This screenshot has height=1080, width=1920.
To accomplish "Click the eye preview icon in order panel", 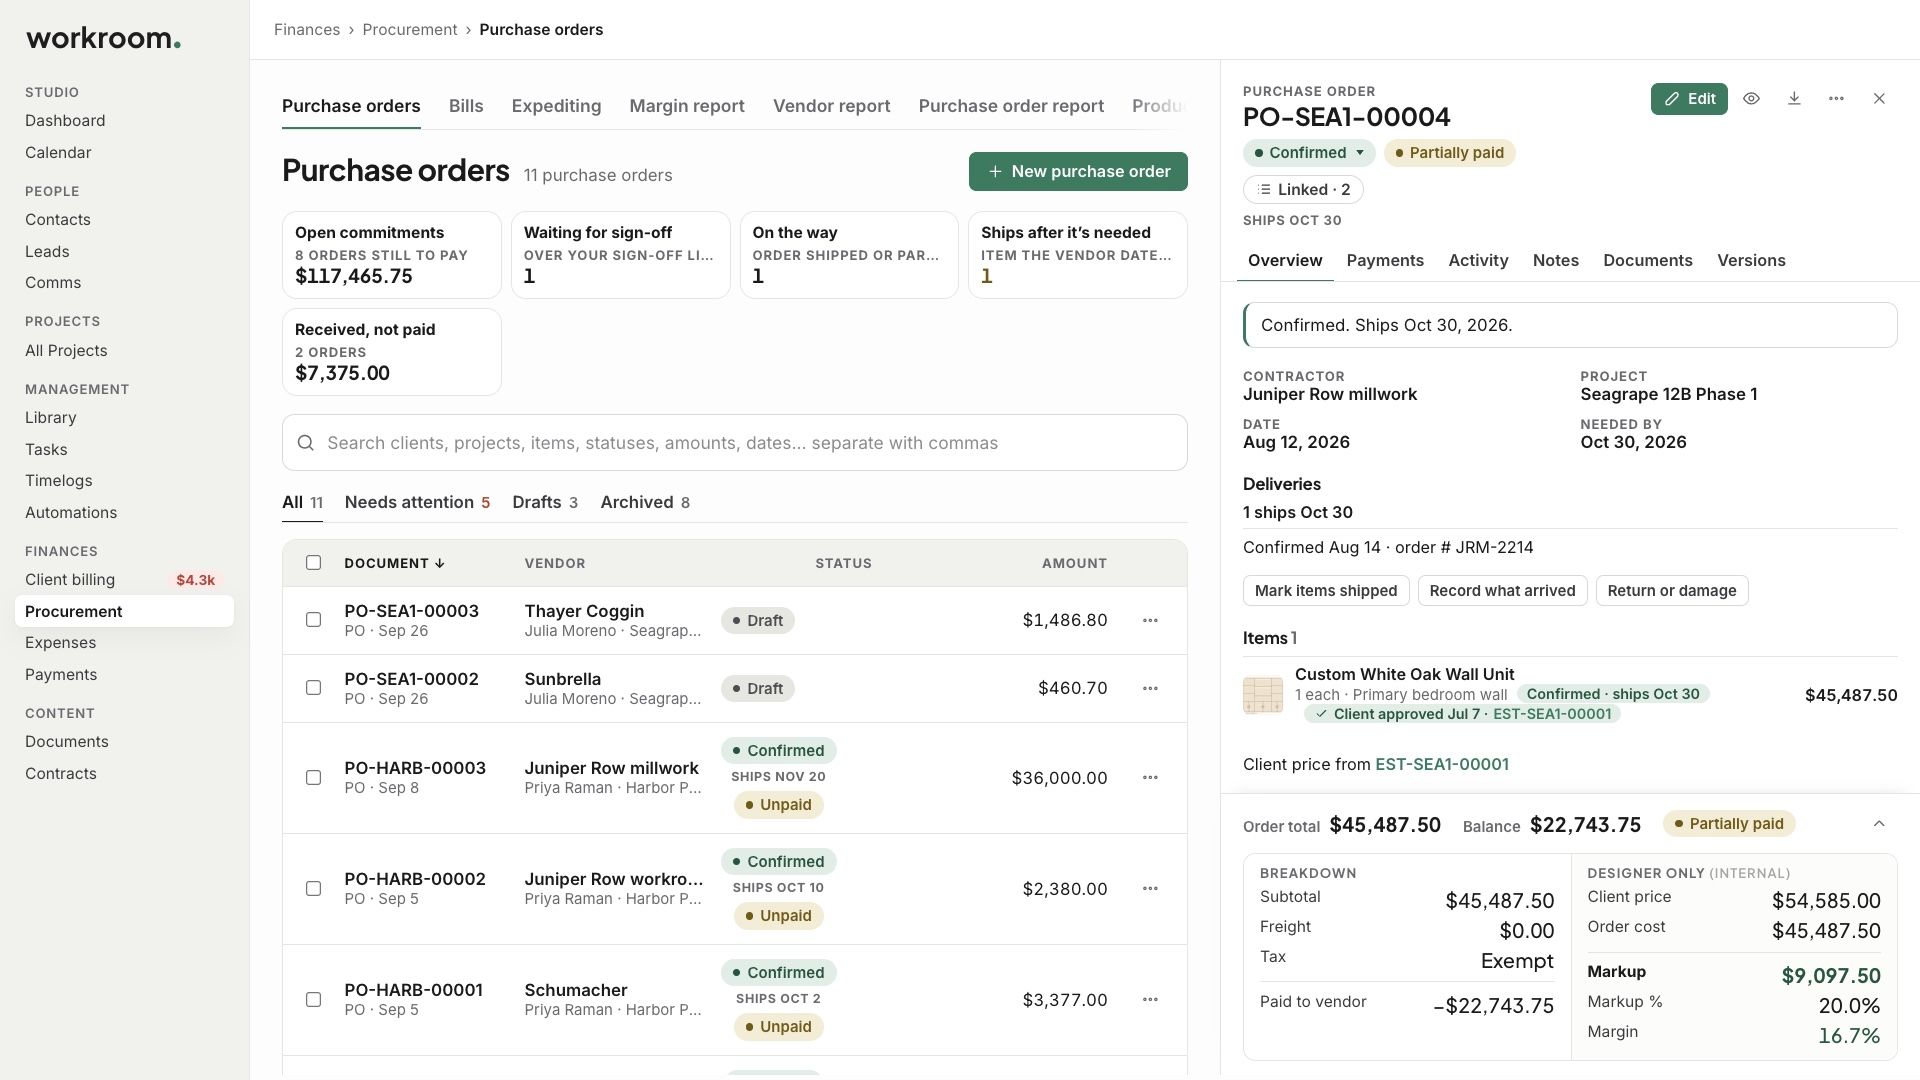I will pos(1751,99).
